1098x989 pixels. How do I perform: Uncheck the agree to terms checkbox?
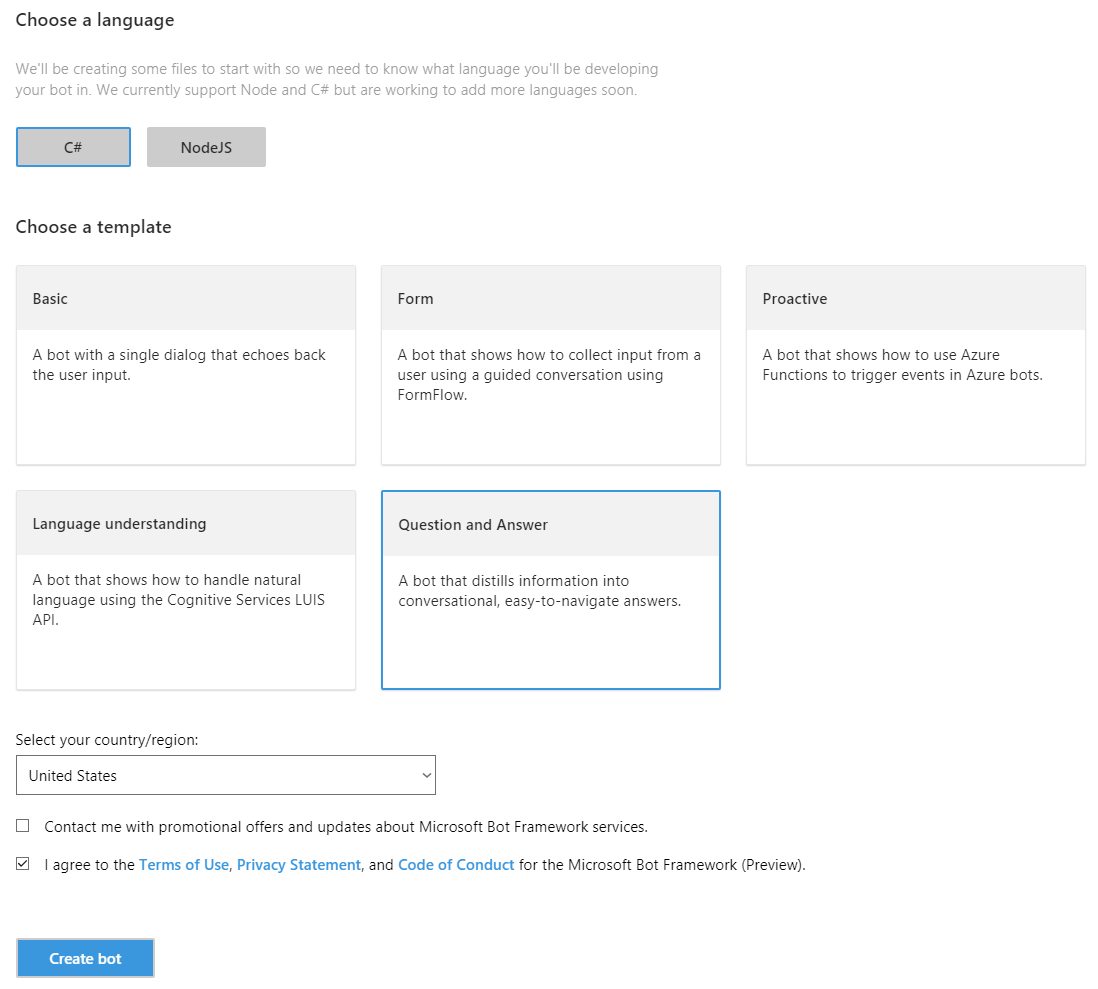click(x=23, y=865)
